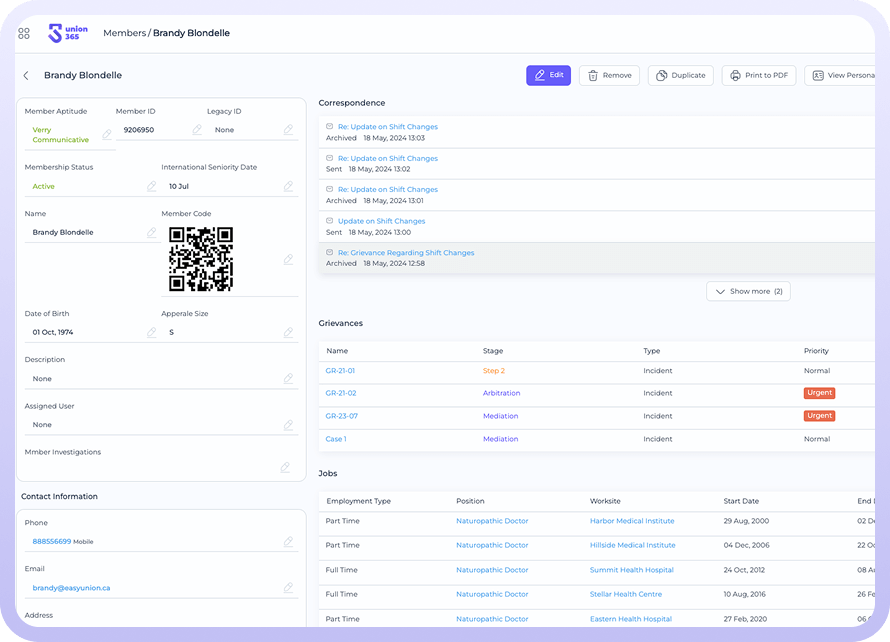Click the back arrow beside Brandy Blondelle

(x=26, y=76)
